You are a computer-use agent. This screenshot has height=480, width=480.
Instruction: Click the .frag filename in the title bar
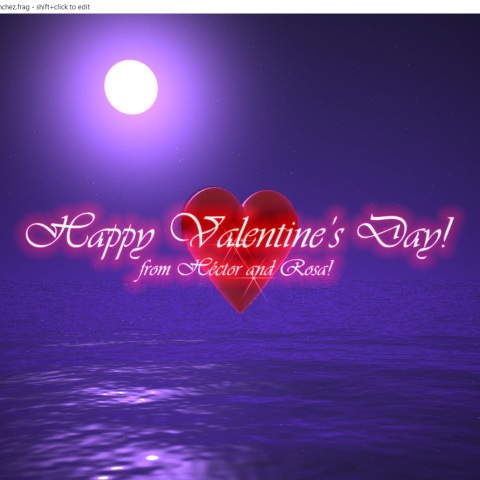(15, 7)
